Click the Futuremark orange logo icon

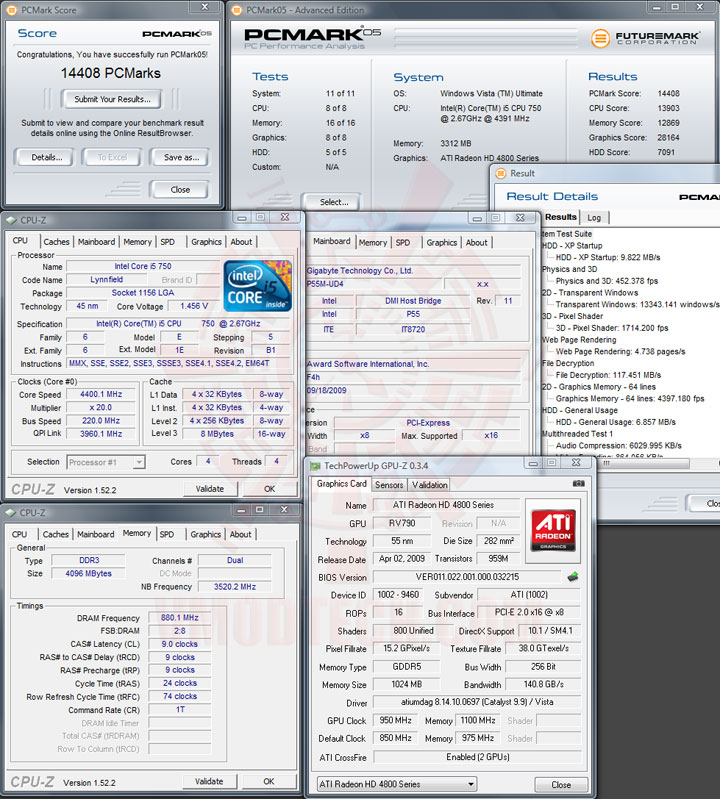[x=601, y=38]
